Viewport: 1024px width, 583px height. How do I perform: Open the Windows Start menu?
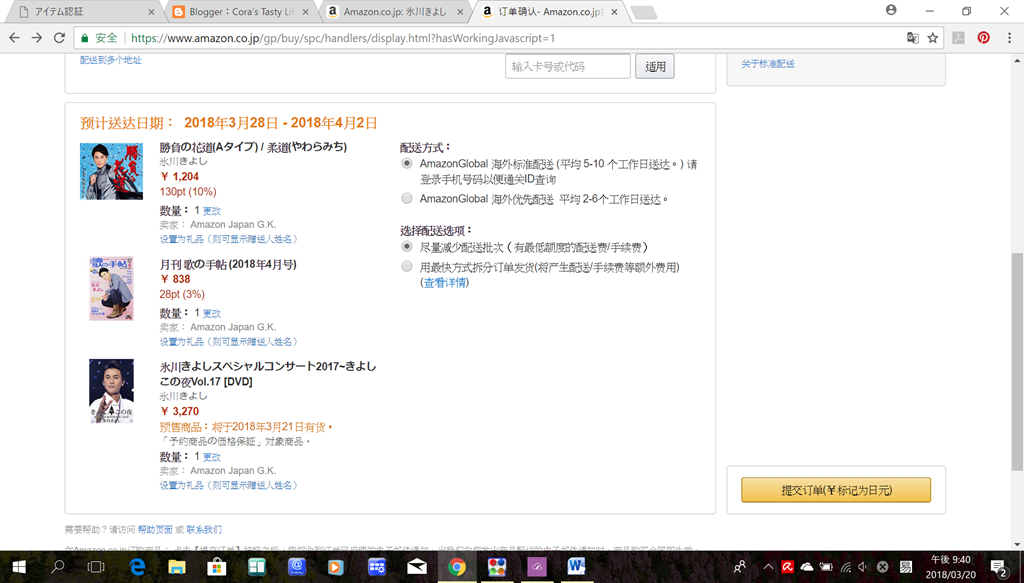coord(18,567)
